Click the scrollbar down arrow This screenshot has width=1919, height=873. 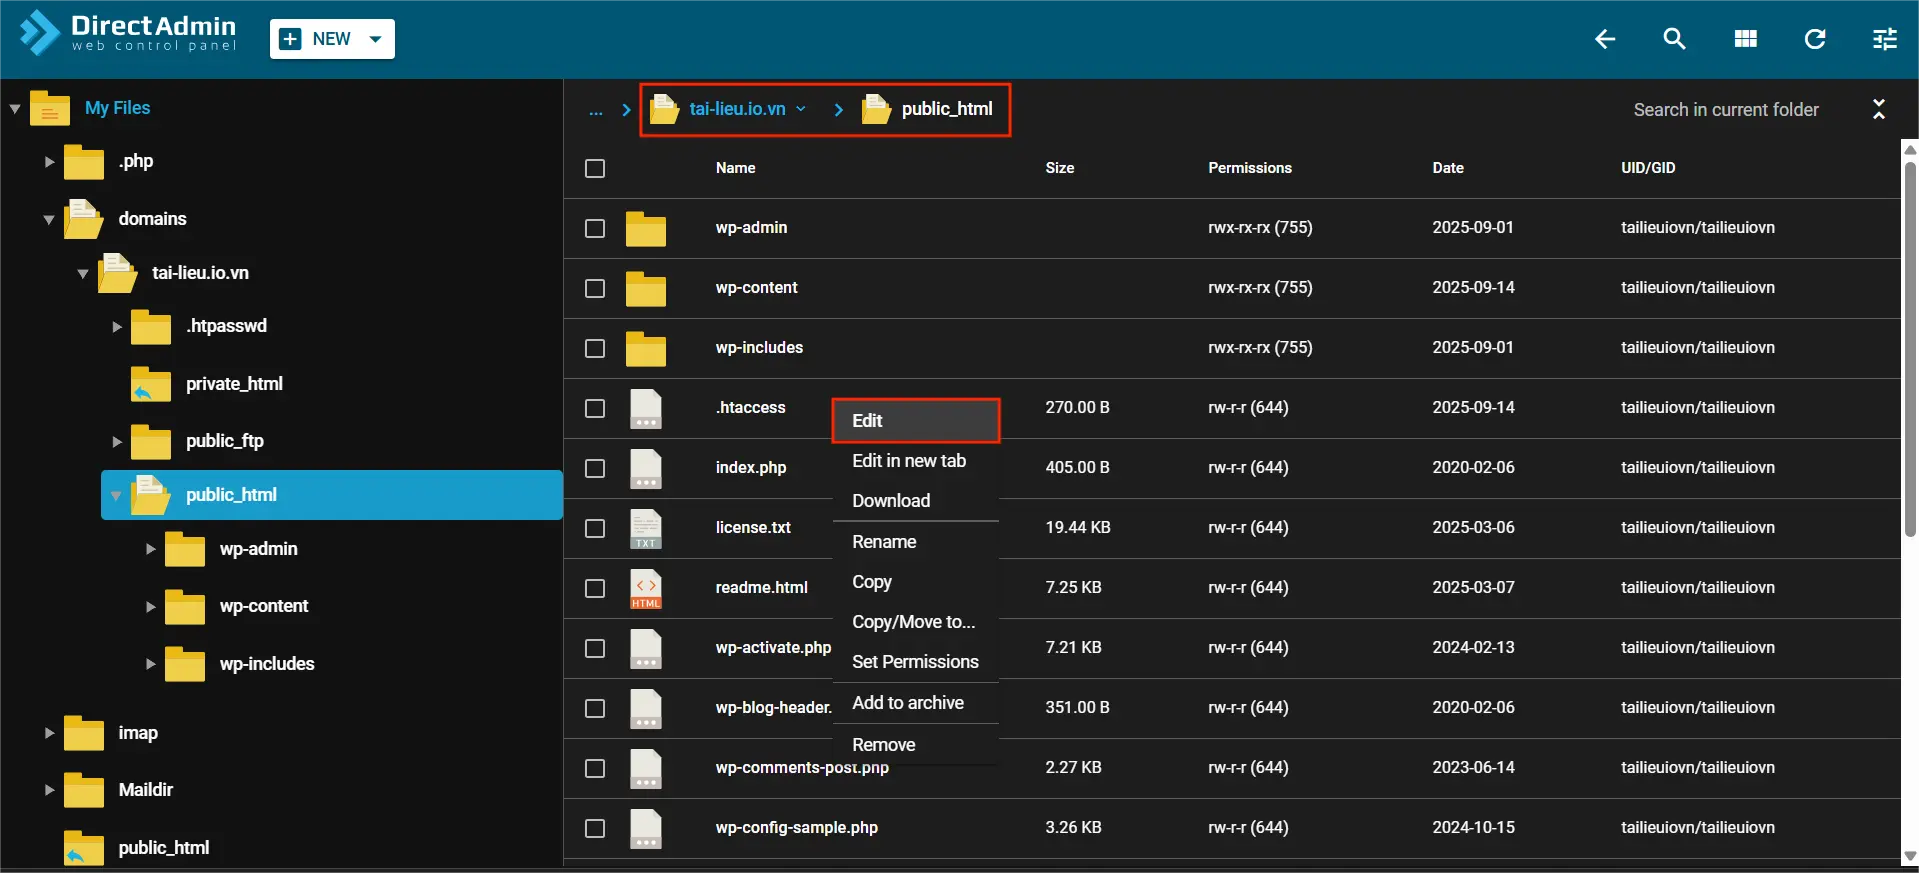1910,856
